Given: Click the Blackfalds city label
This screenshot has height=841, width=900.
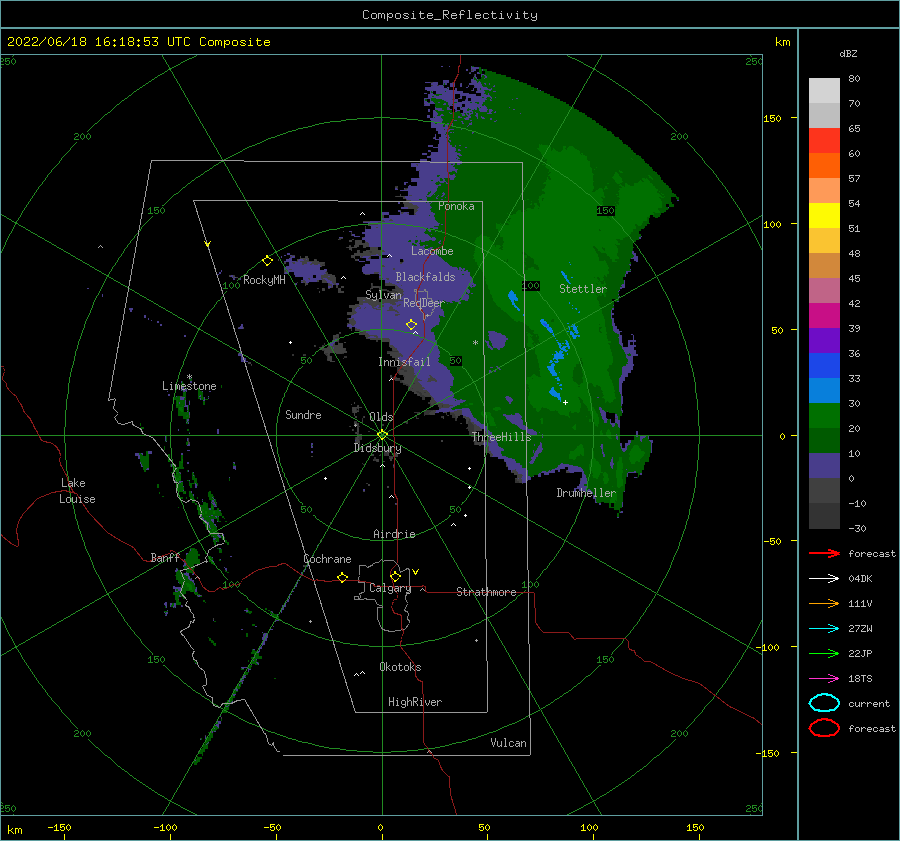Looking at the screenshot, I should 425,277.
